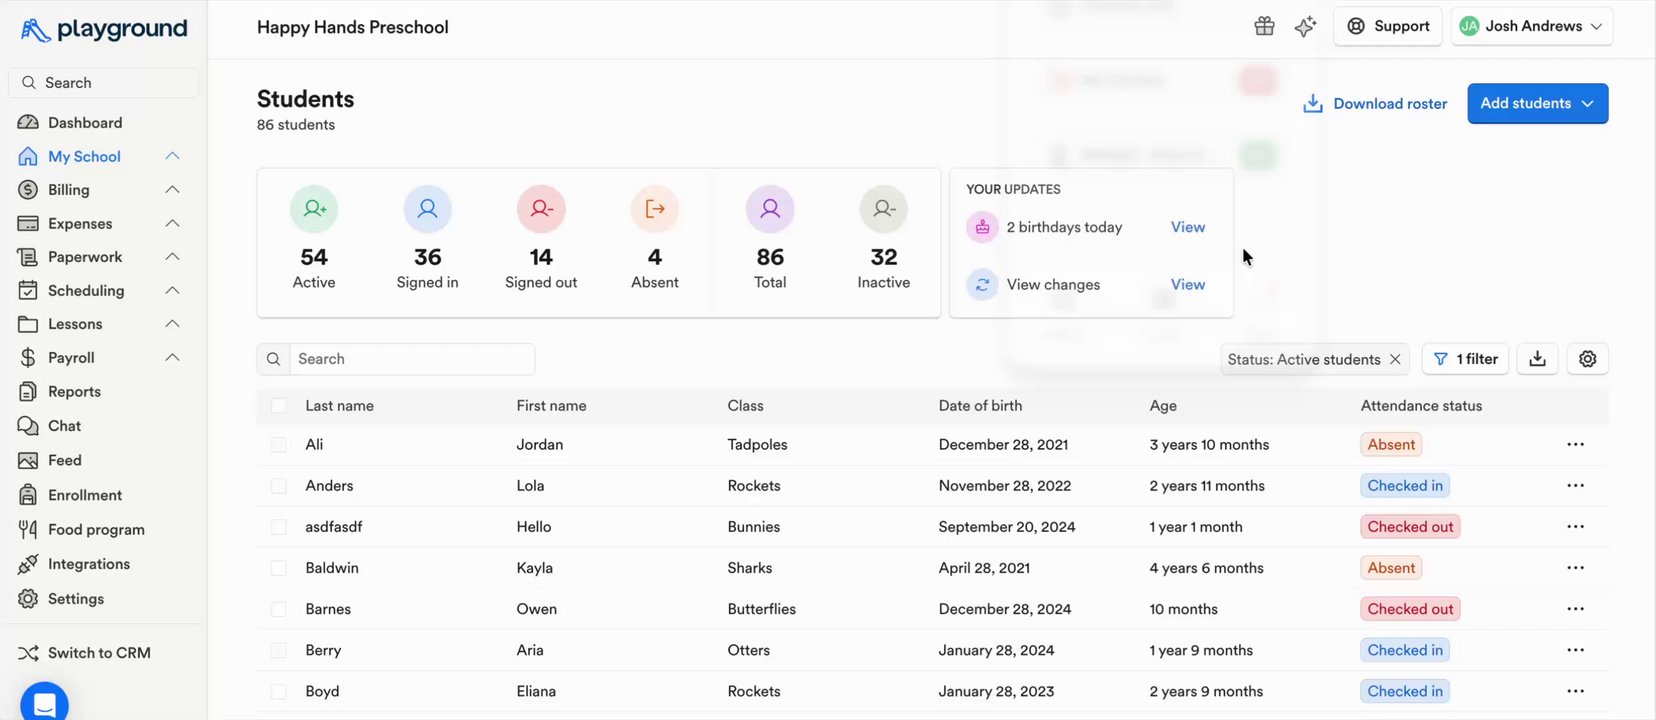
Task: Open the Add students dropdown
Action: point(1537,104)
